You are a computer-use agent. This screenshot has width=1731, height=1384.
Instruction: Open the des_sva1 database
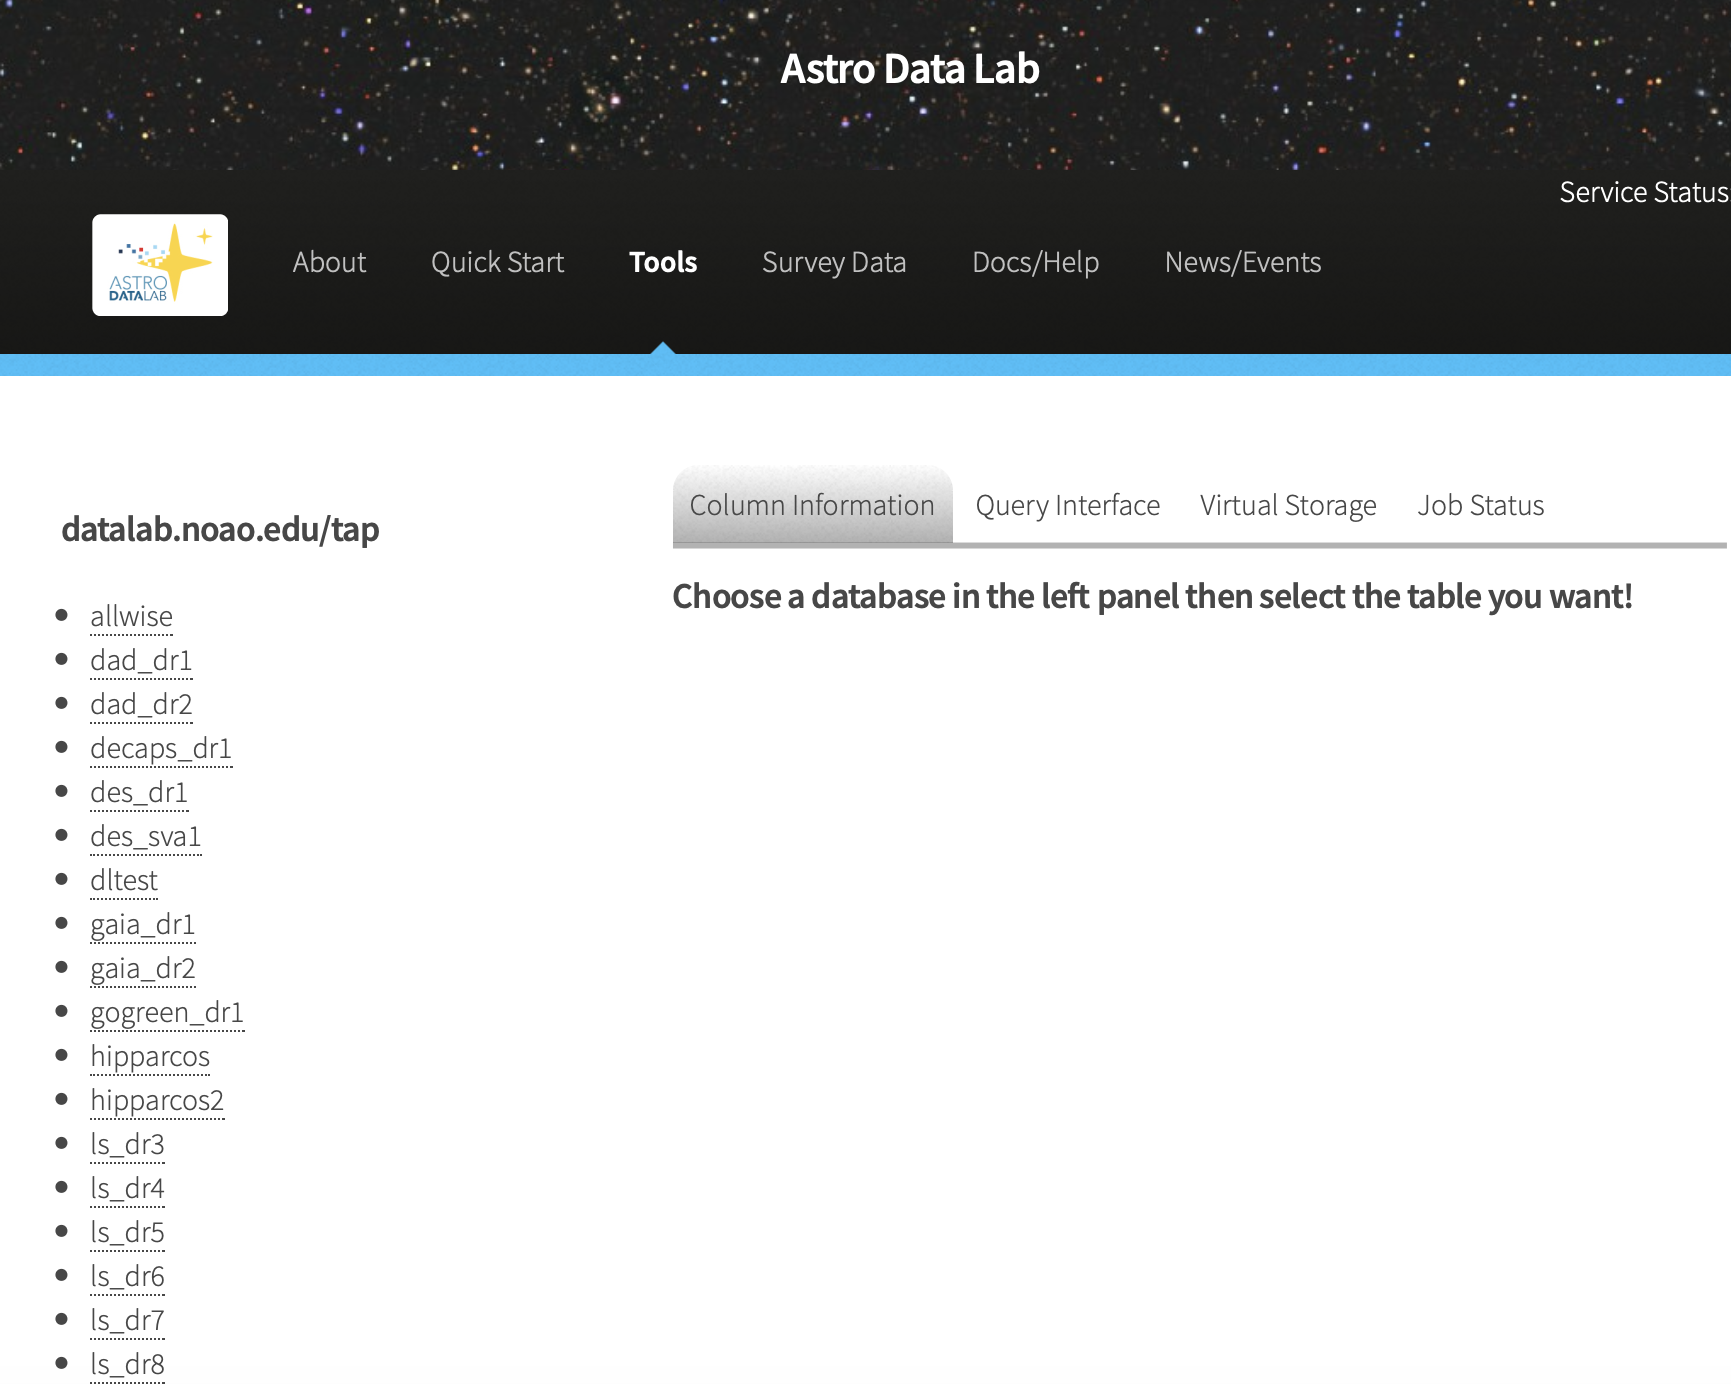pyautogui.click(x=146, y=836)
